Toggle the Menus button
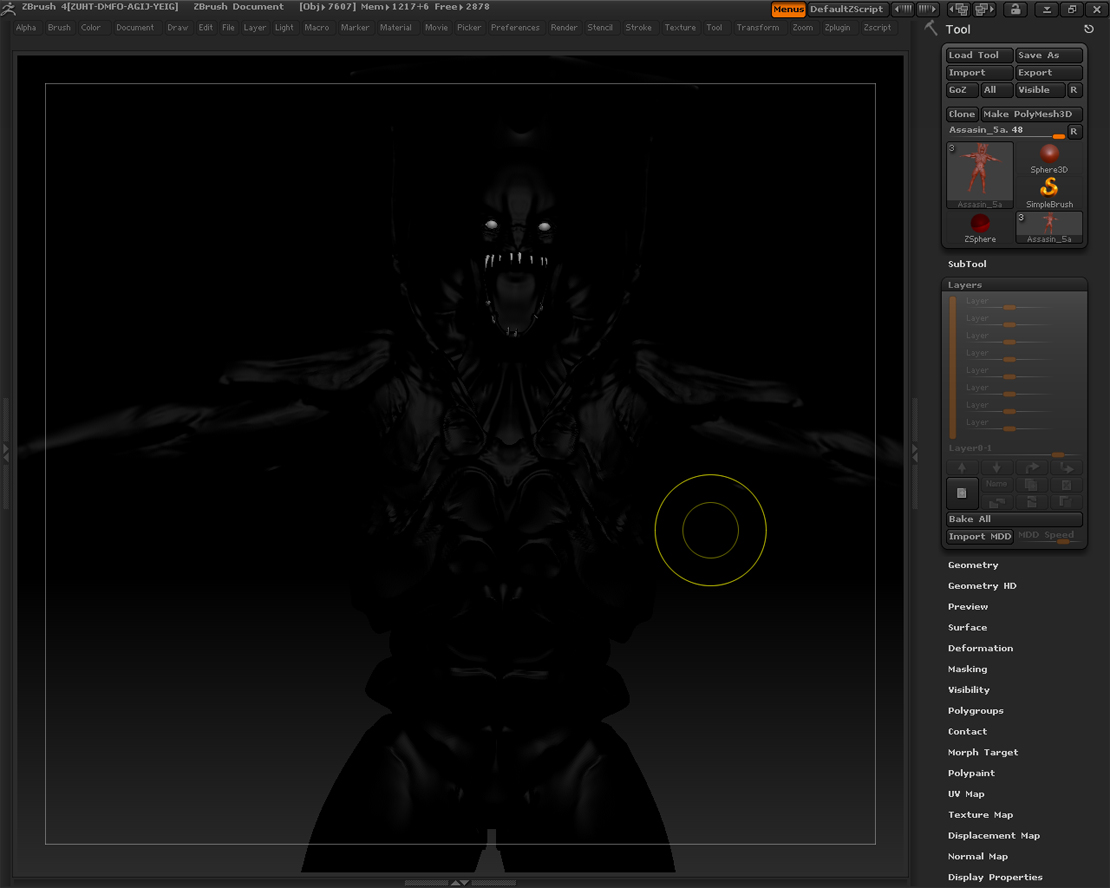 click(788, 9)
